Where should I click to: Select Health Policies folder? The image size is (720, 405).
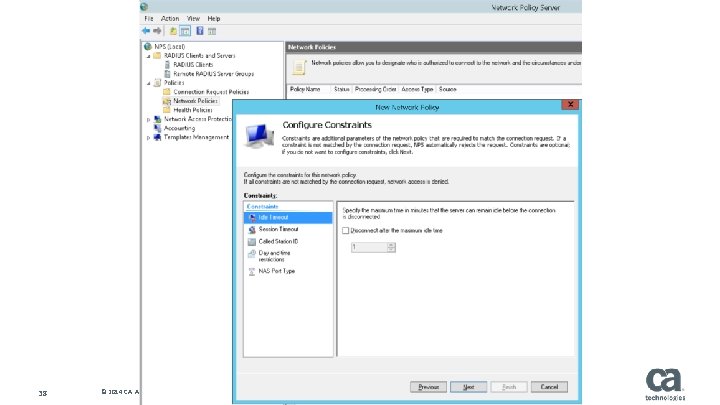(193, 110)
